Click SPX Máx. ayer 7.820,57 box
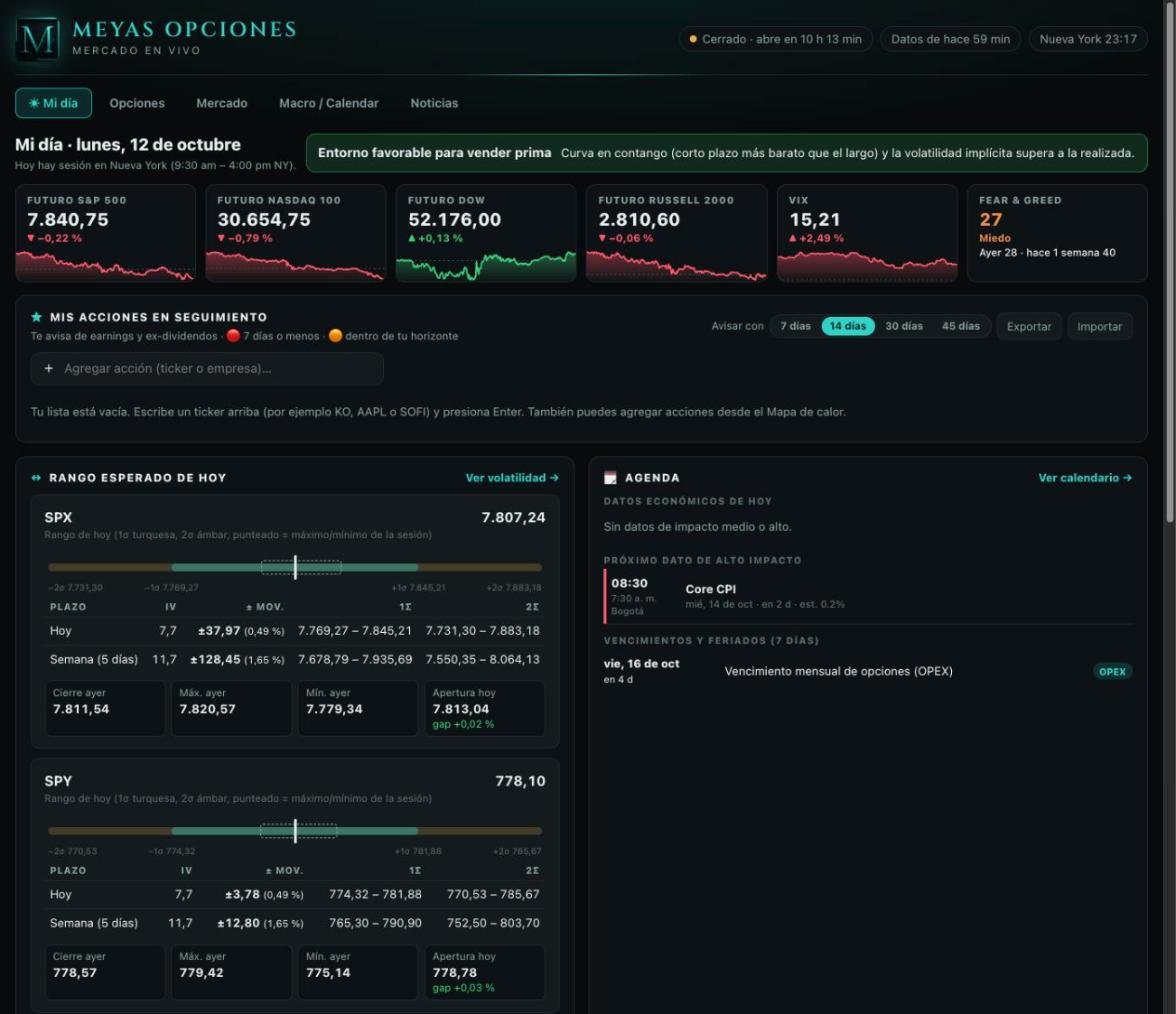The height and width of the screenshot is (1014, 1176). point(232,708)
